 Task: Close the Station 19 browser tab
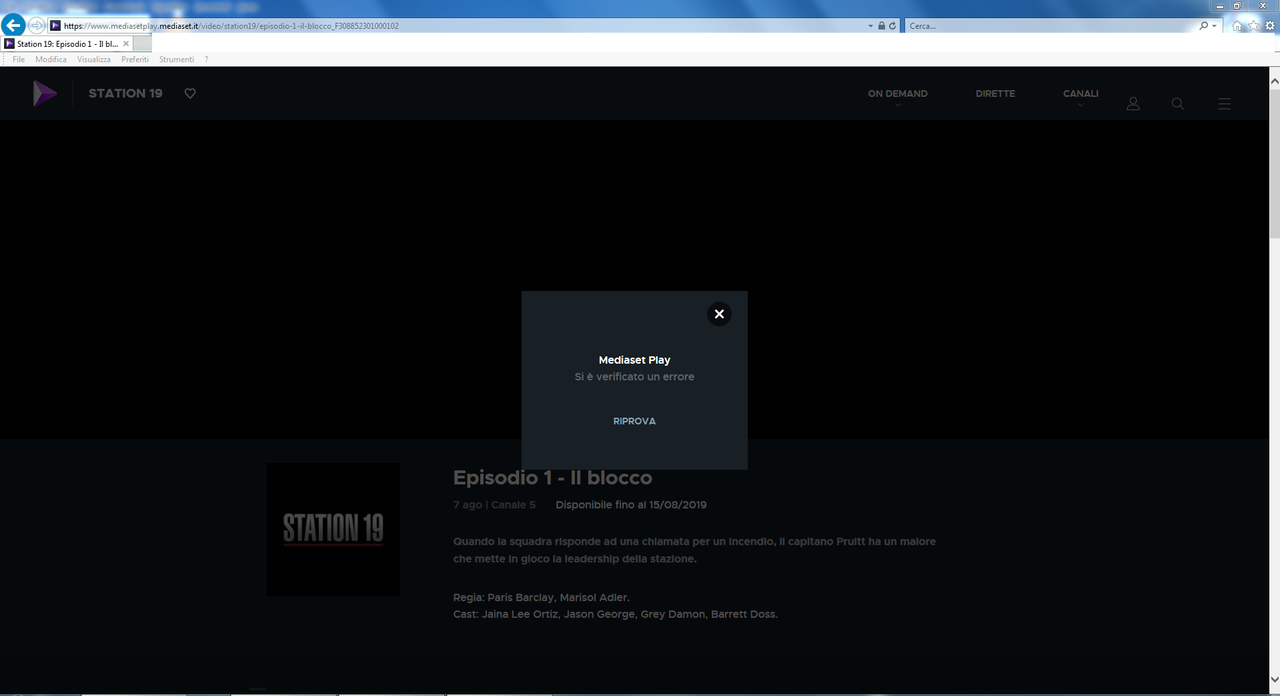[x=125, y=44]
